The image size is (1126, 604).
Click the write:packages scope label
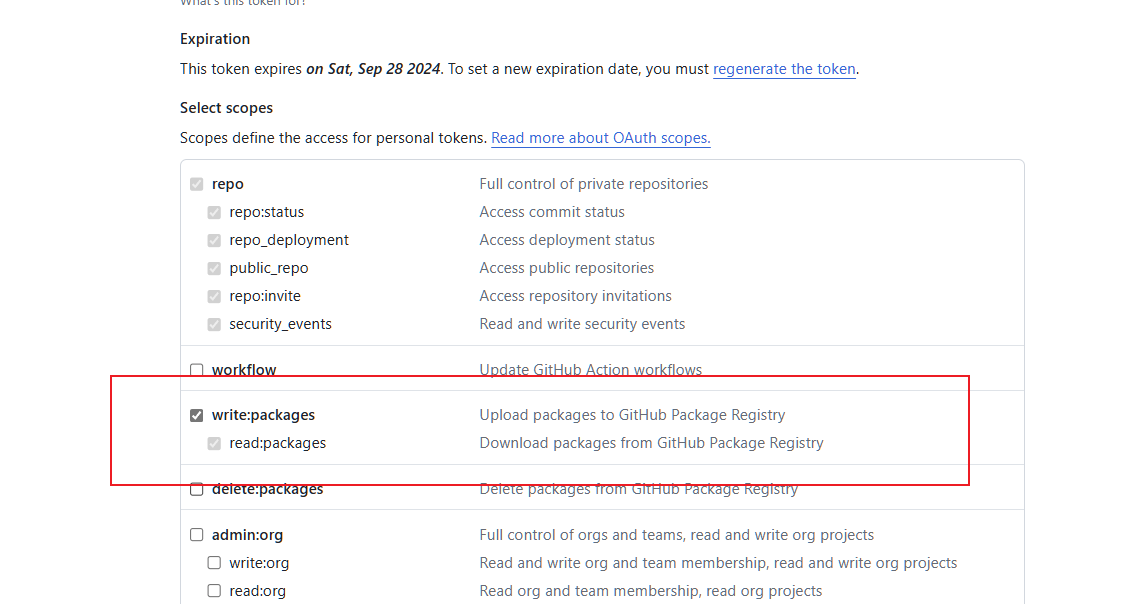(x=263, y=415)
